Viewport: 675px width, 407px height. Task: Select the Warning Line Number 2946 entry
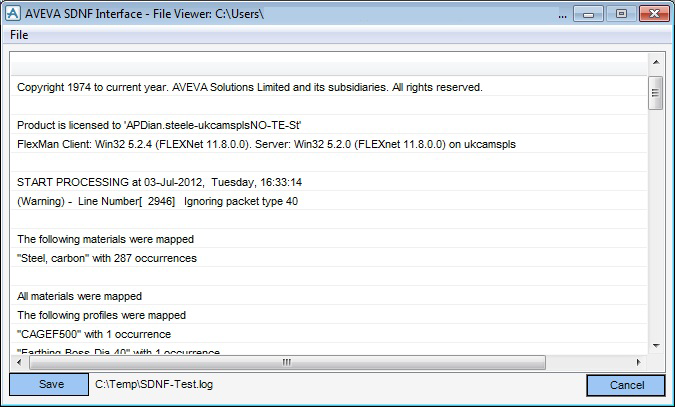329,201
